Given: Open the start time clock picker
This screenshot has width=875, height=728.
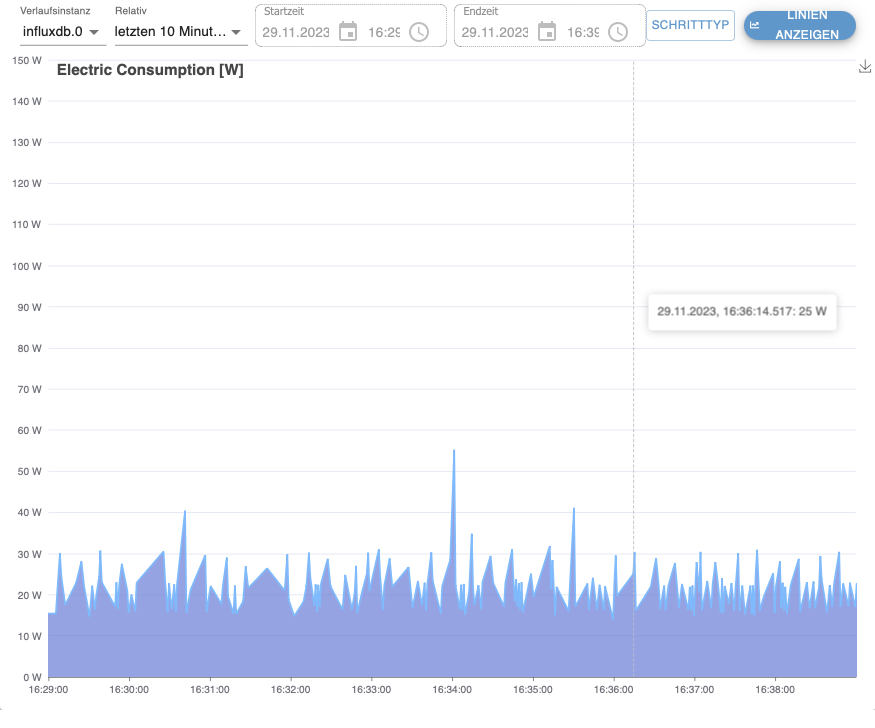Looking at the screenshot, I should (419, 32).
